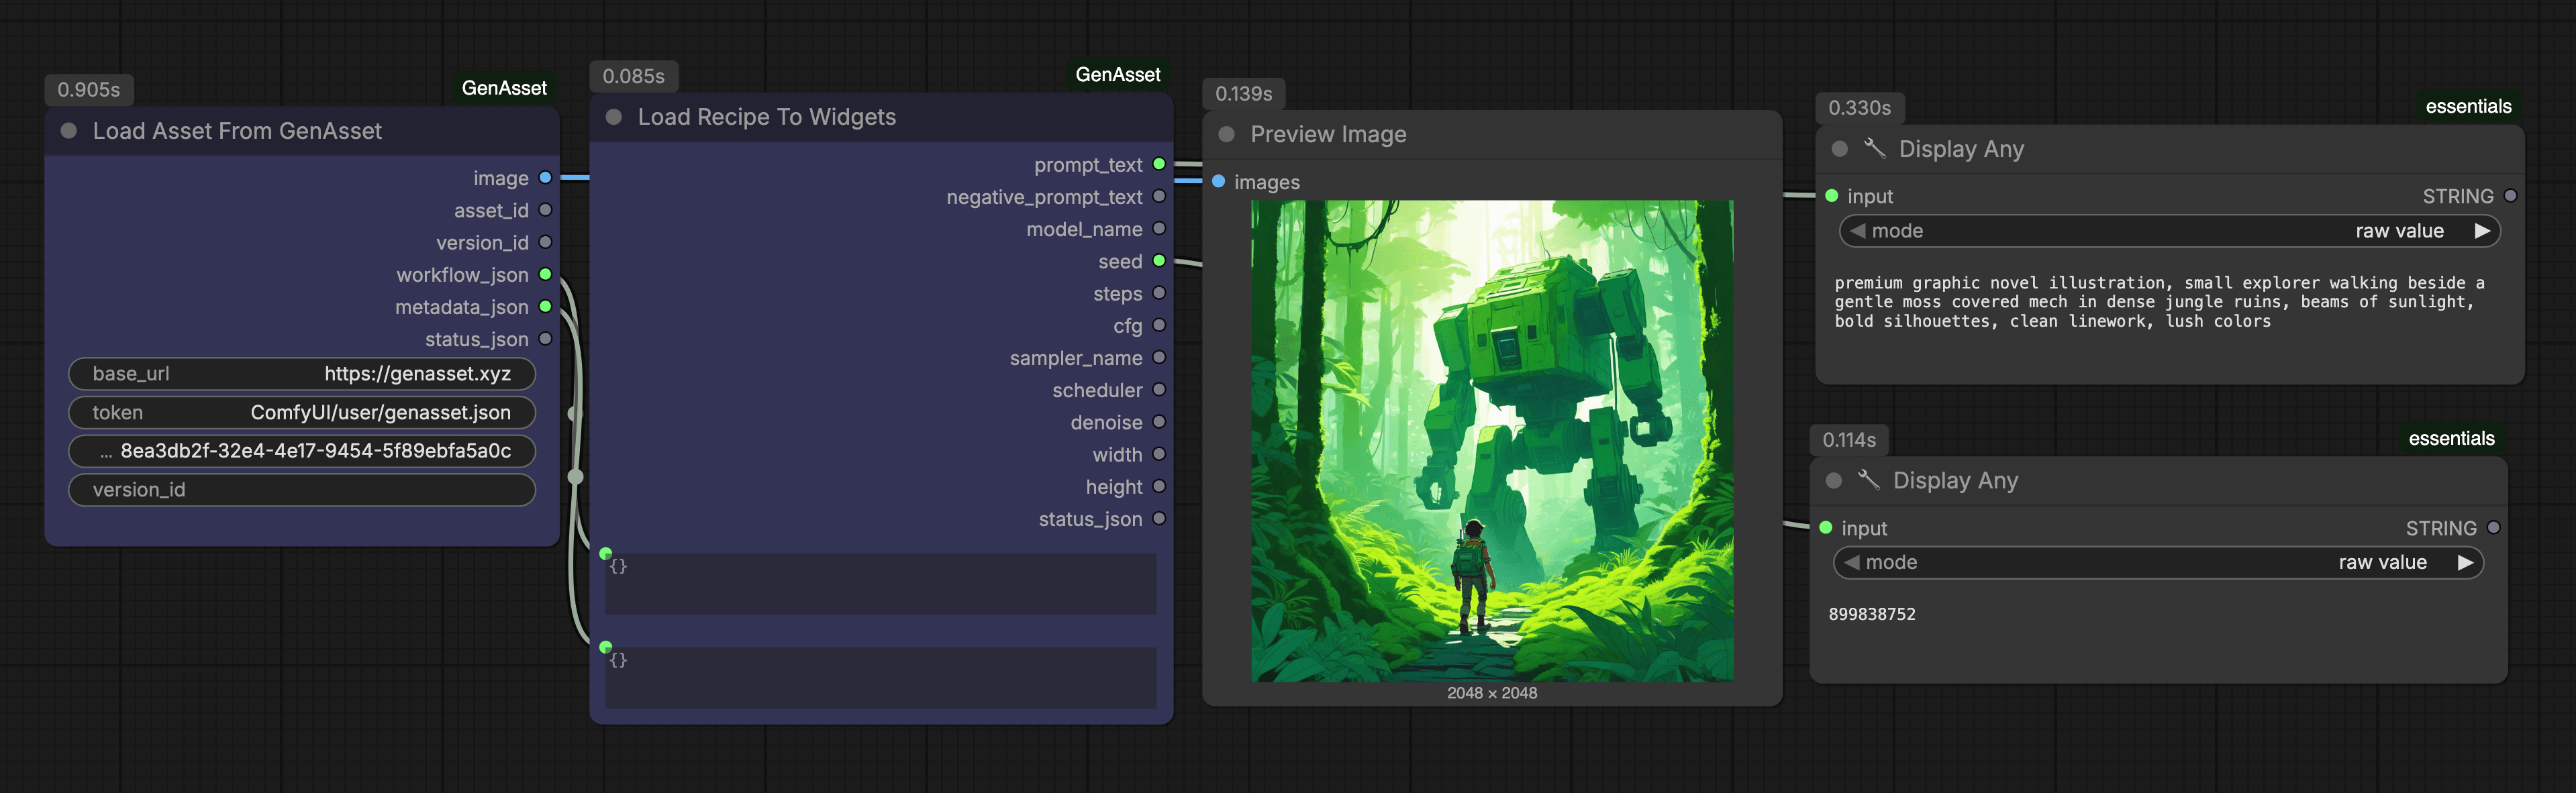
Task: Click GenAsset badge on Load Recipe node
Action: click(x=1118, y=75)
